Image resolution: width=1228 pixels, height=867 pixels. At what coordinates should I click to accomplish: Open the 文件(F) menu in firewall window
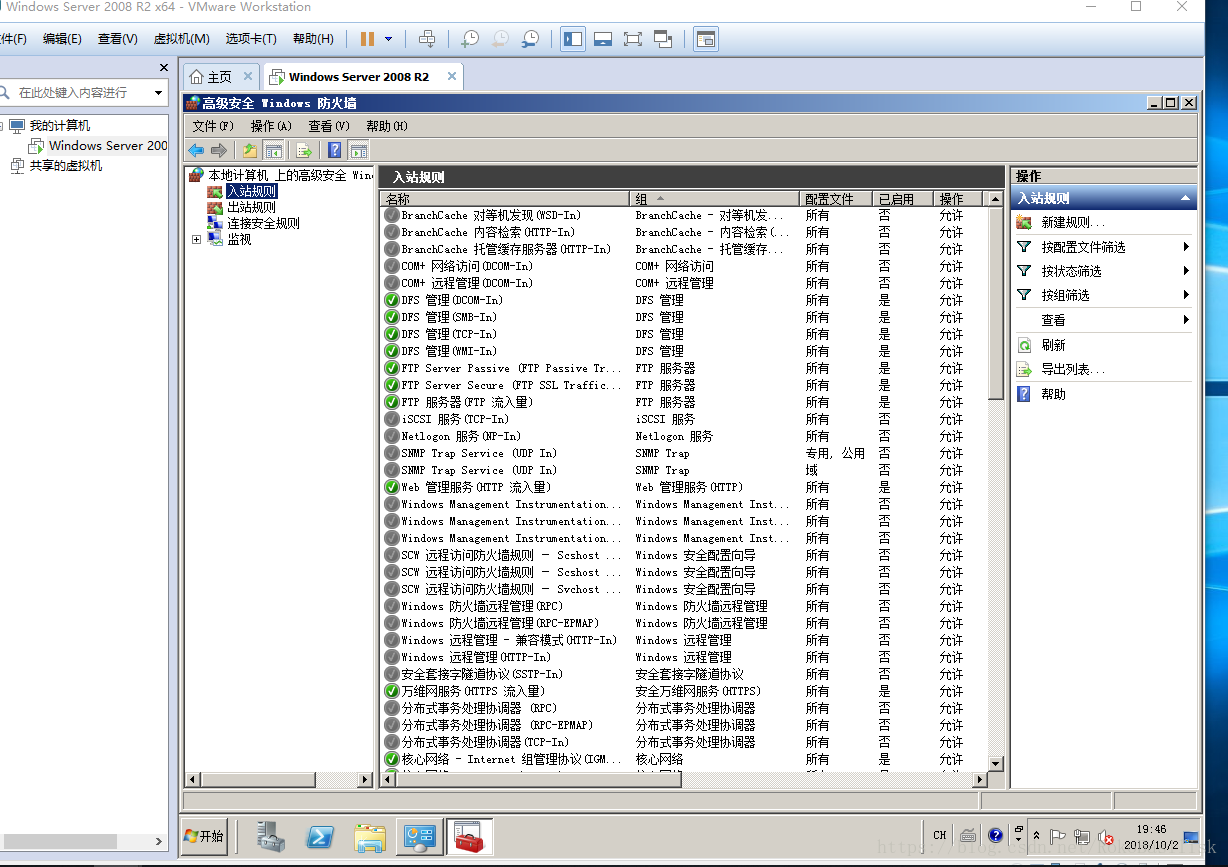(x=212, y=126)
